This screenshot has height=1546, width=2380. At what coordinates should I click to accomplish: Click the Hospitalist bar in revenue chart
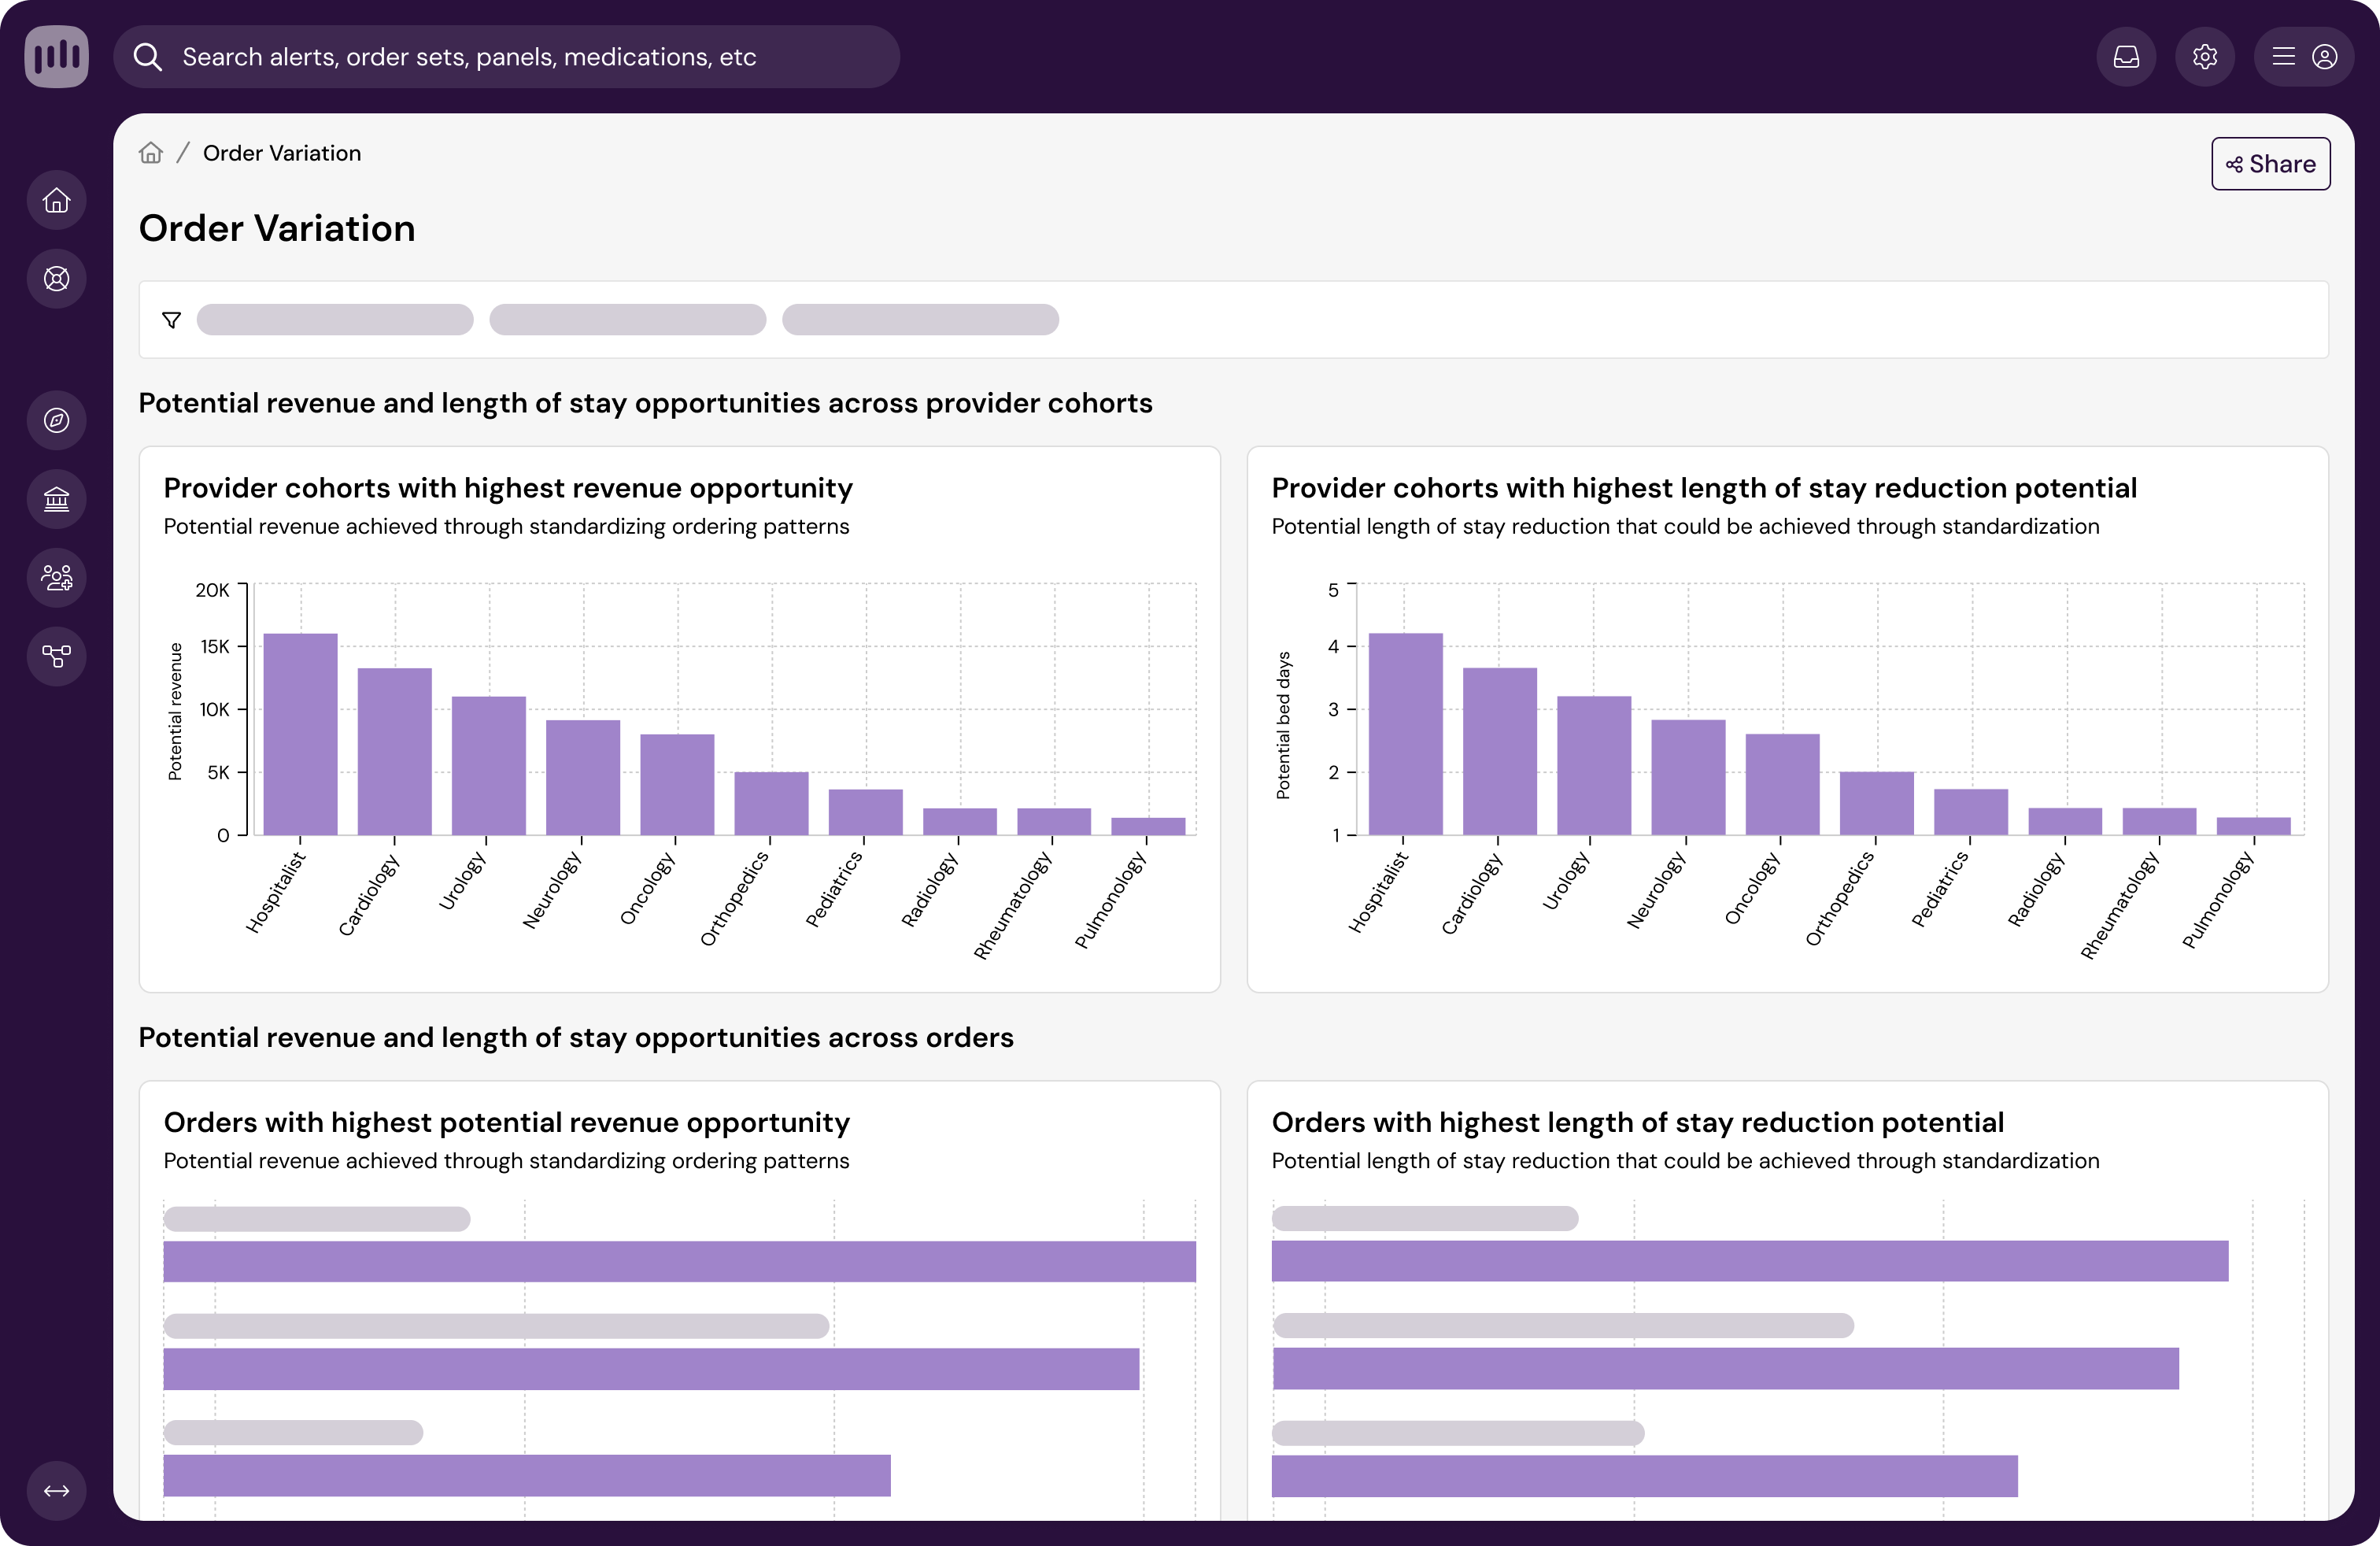pyautogui.click(x=300, y=734)
